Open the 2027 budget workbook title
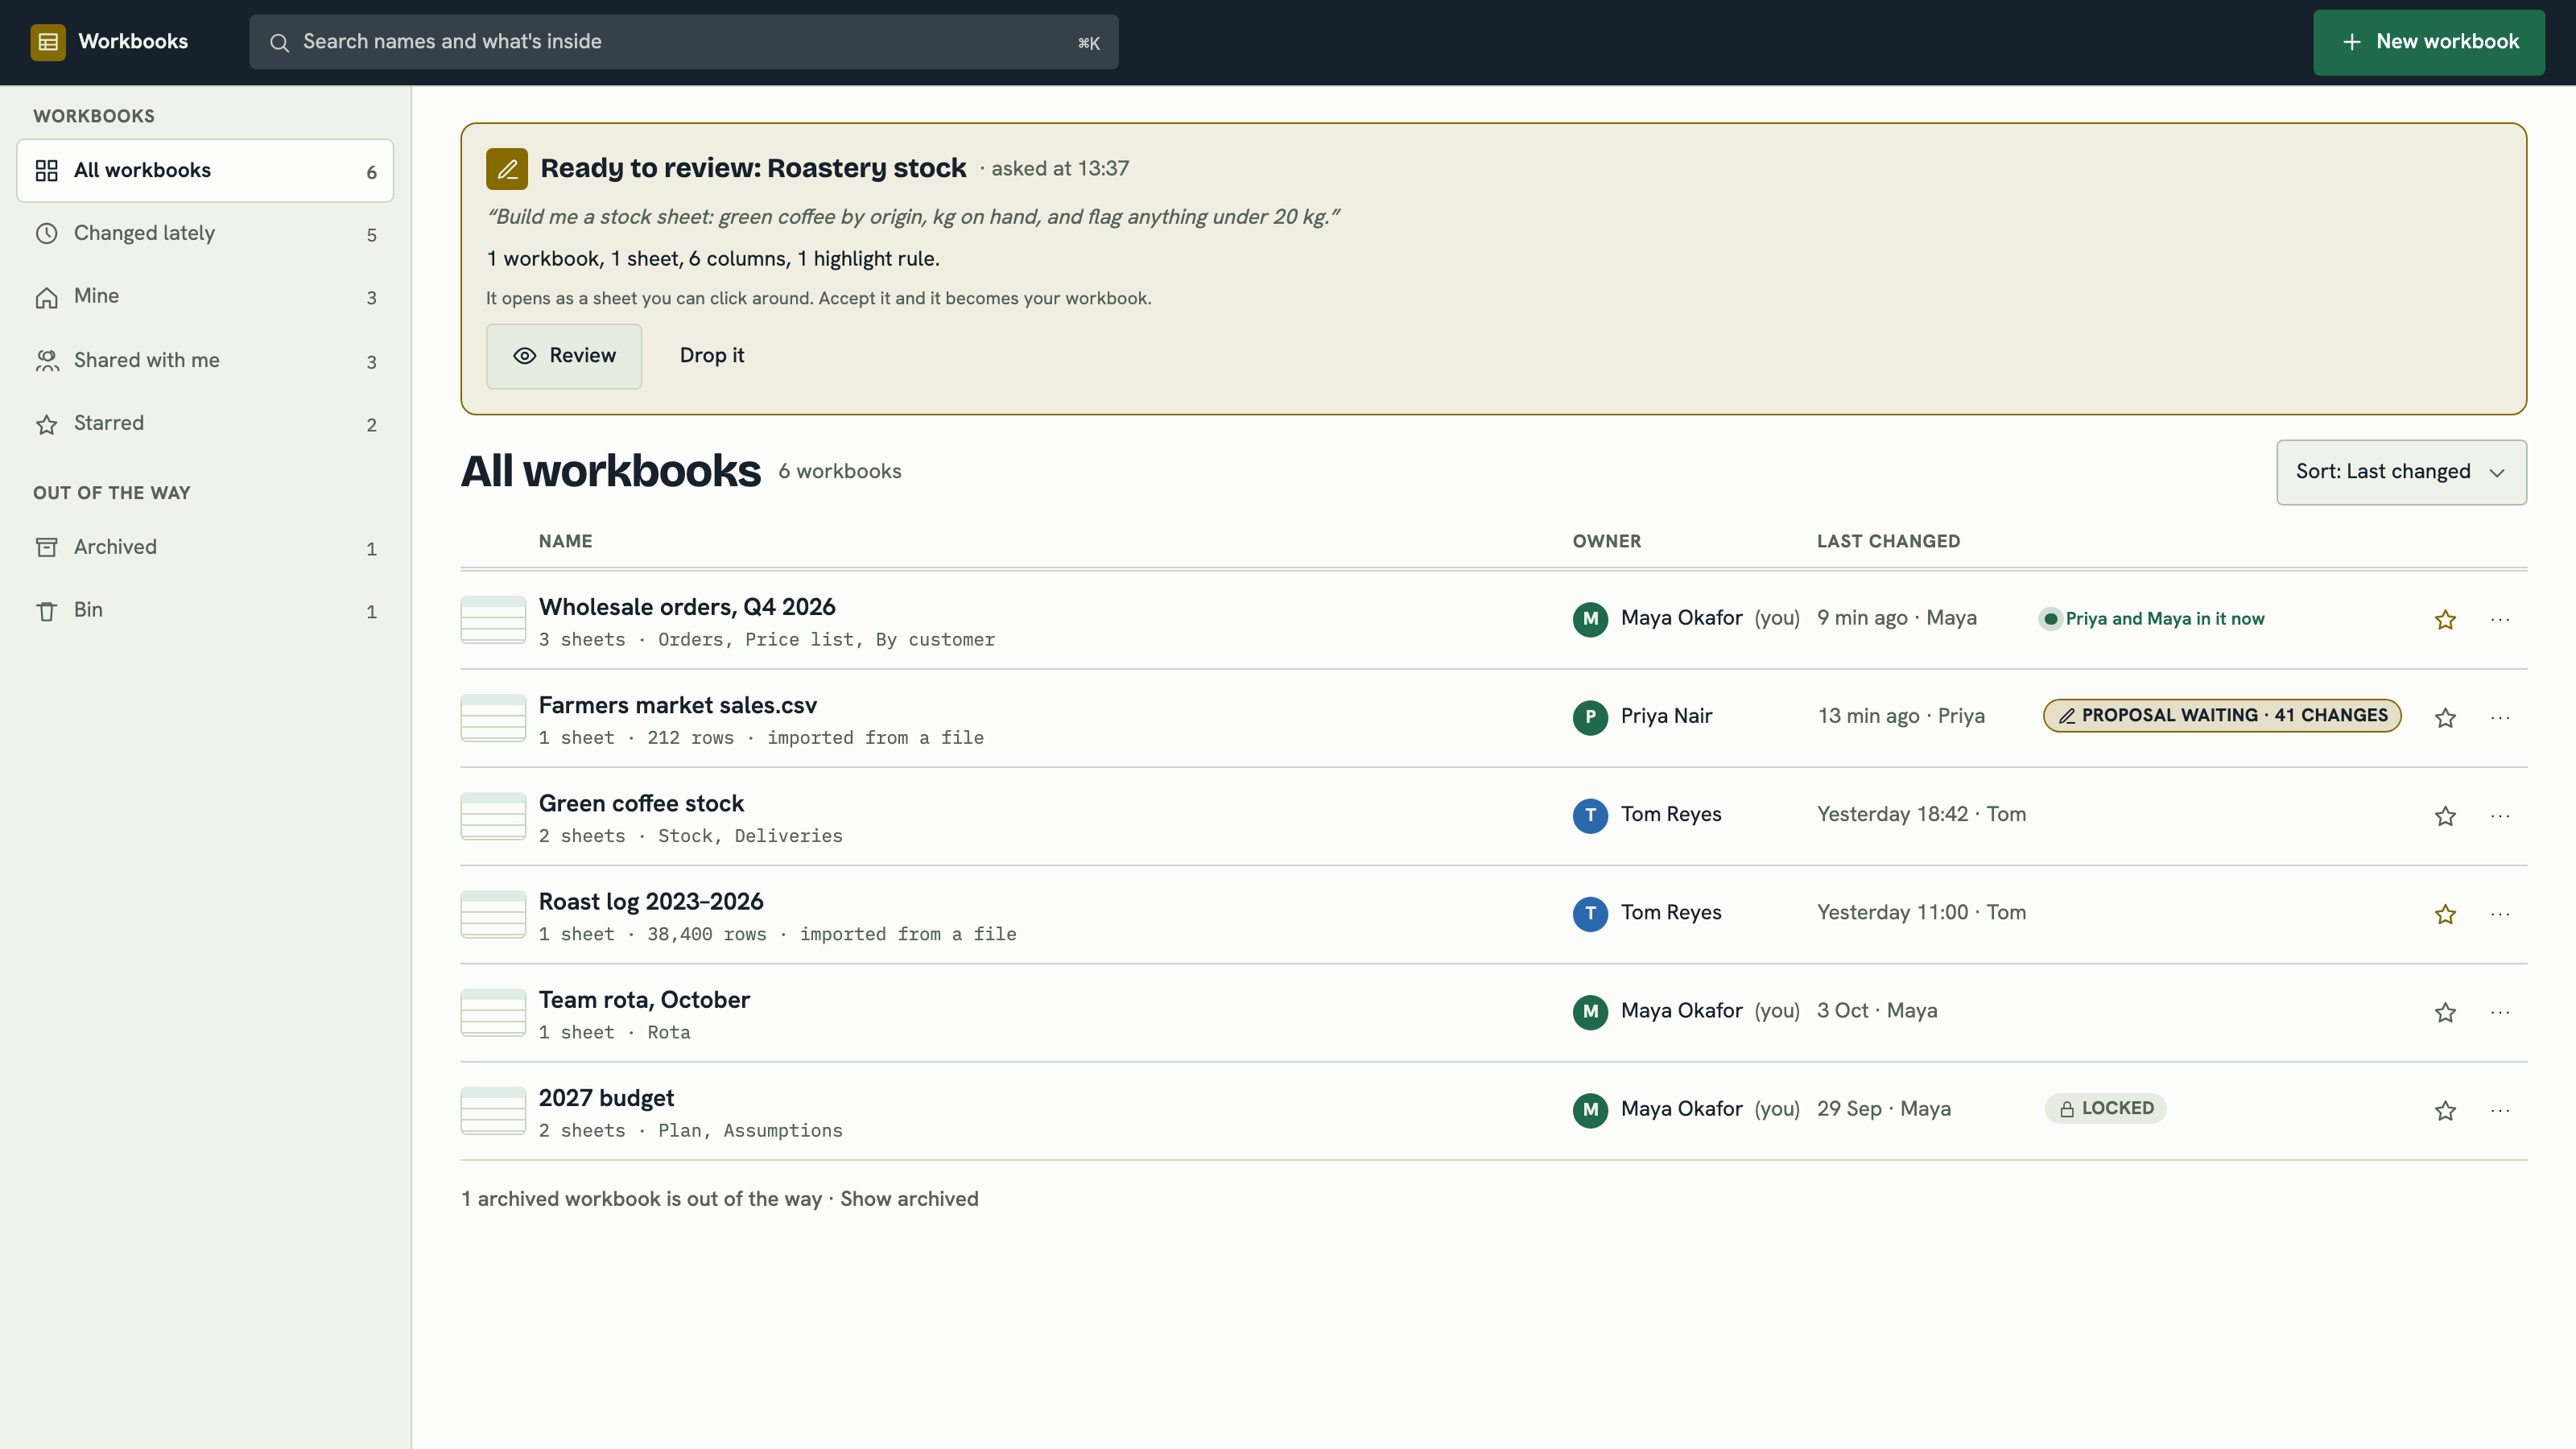The height and width of the screenshot is (1449, 2576). pyautogui.click(x=606, y=1098)
